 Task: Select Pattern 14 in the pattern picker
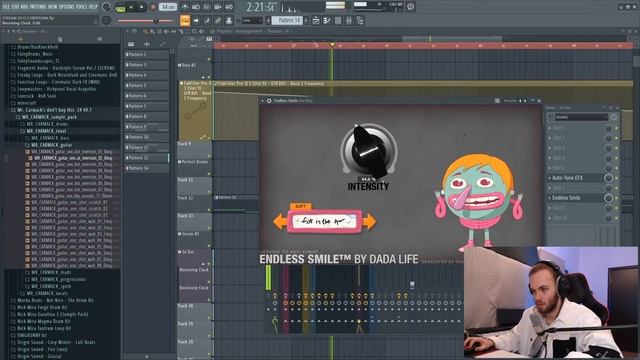(x=147, y=168)
